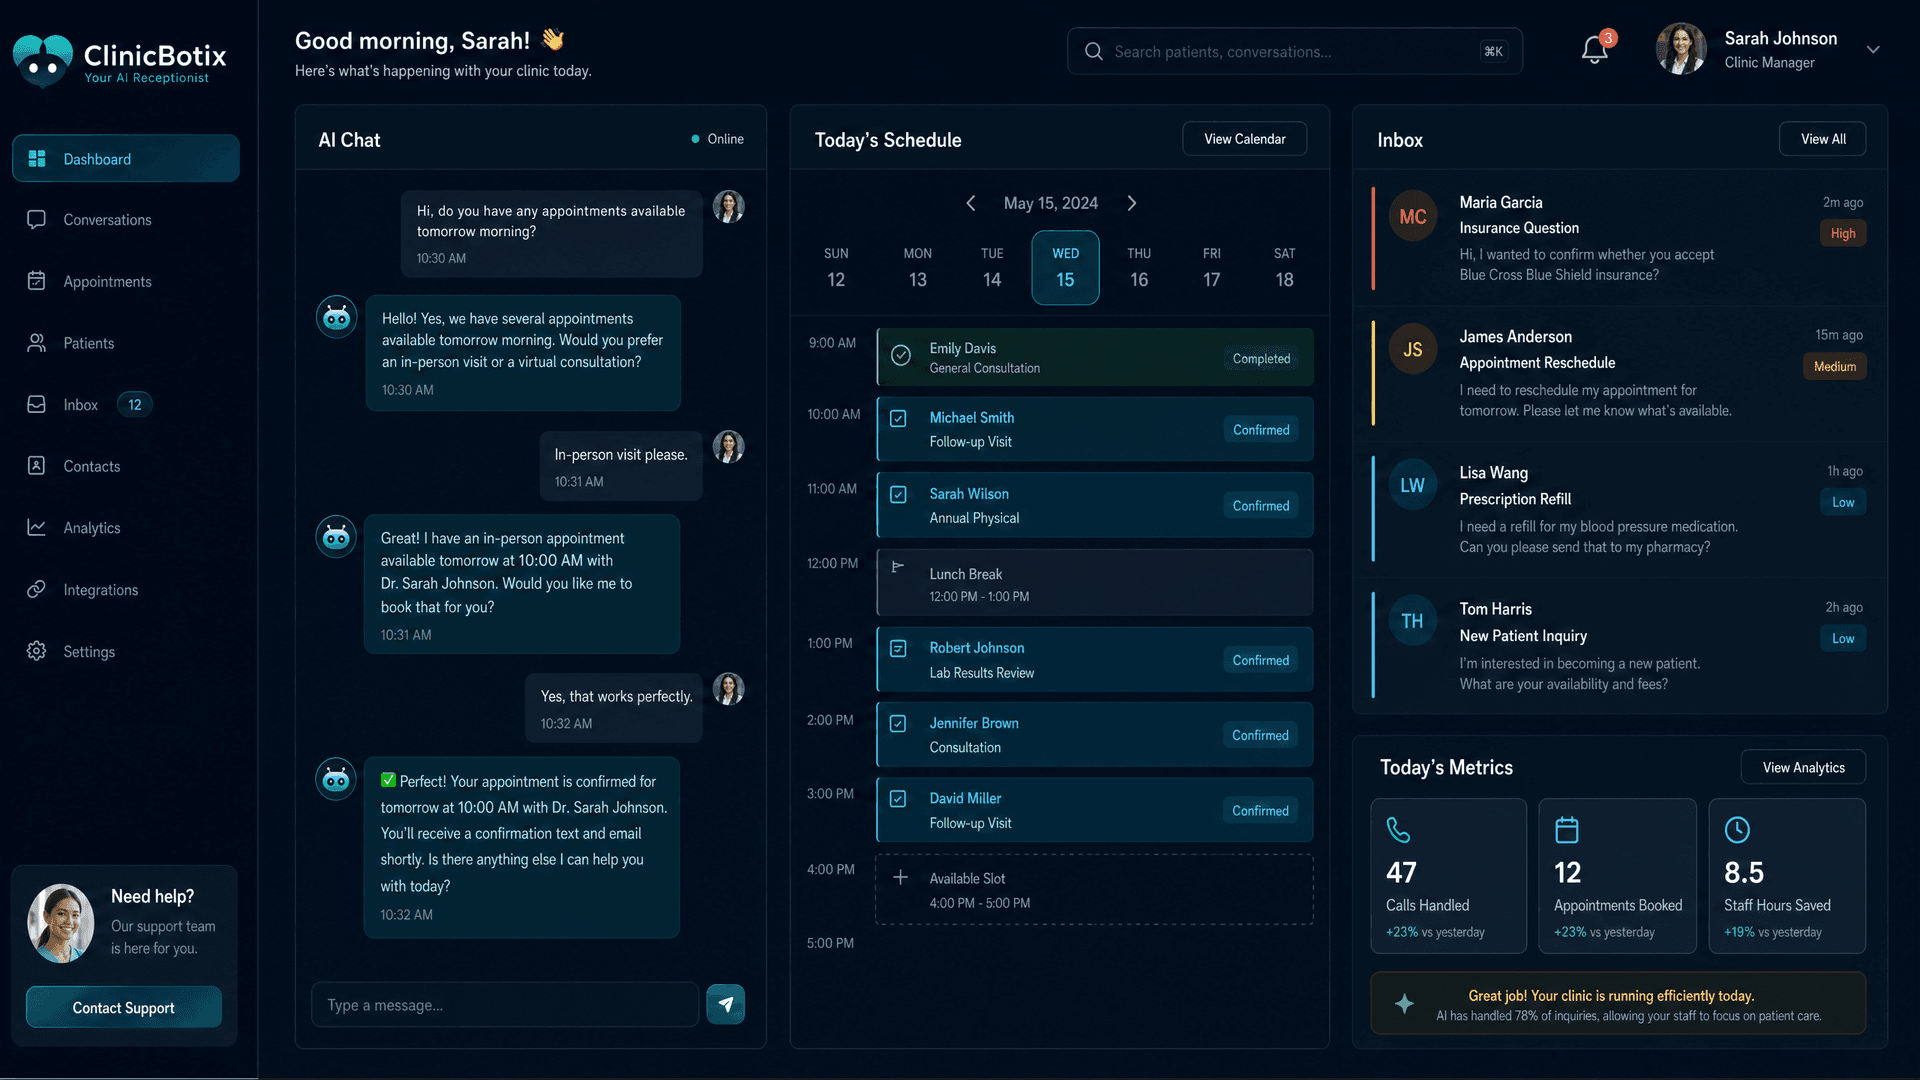Click the plus icon on Available Slot

[900, 877]
